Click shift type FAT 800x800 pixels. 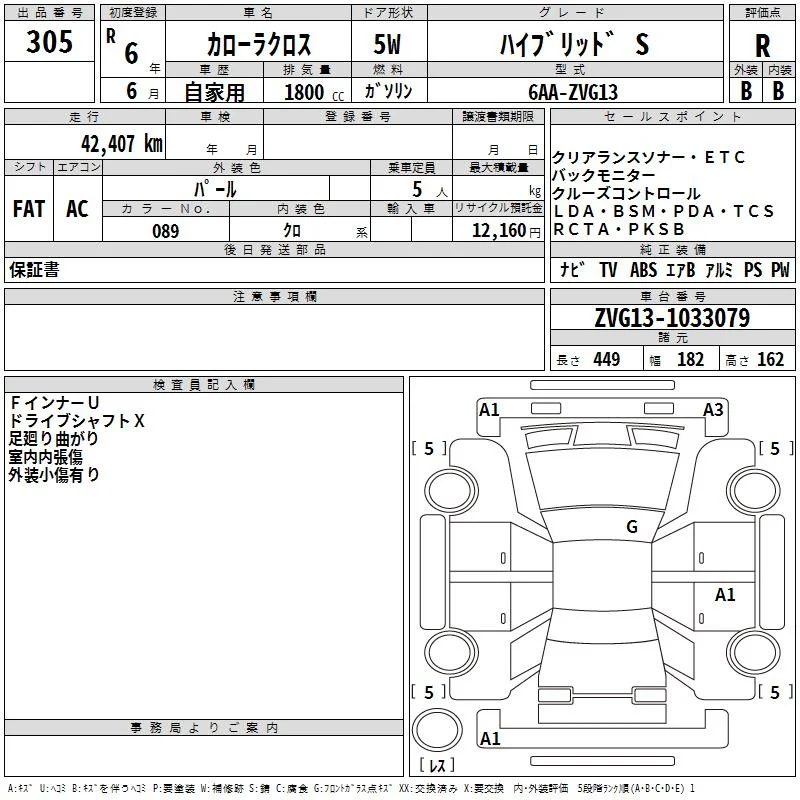[29, 209]
